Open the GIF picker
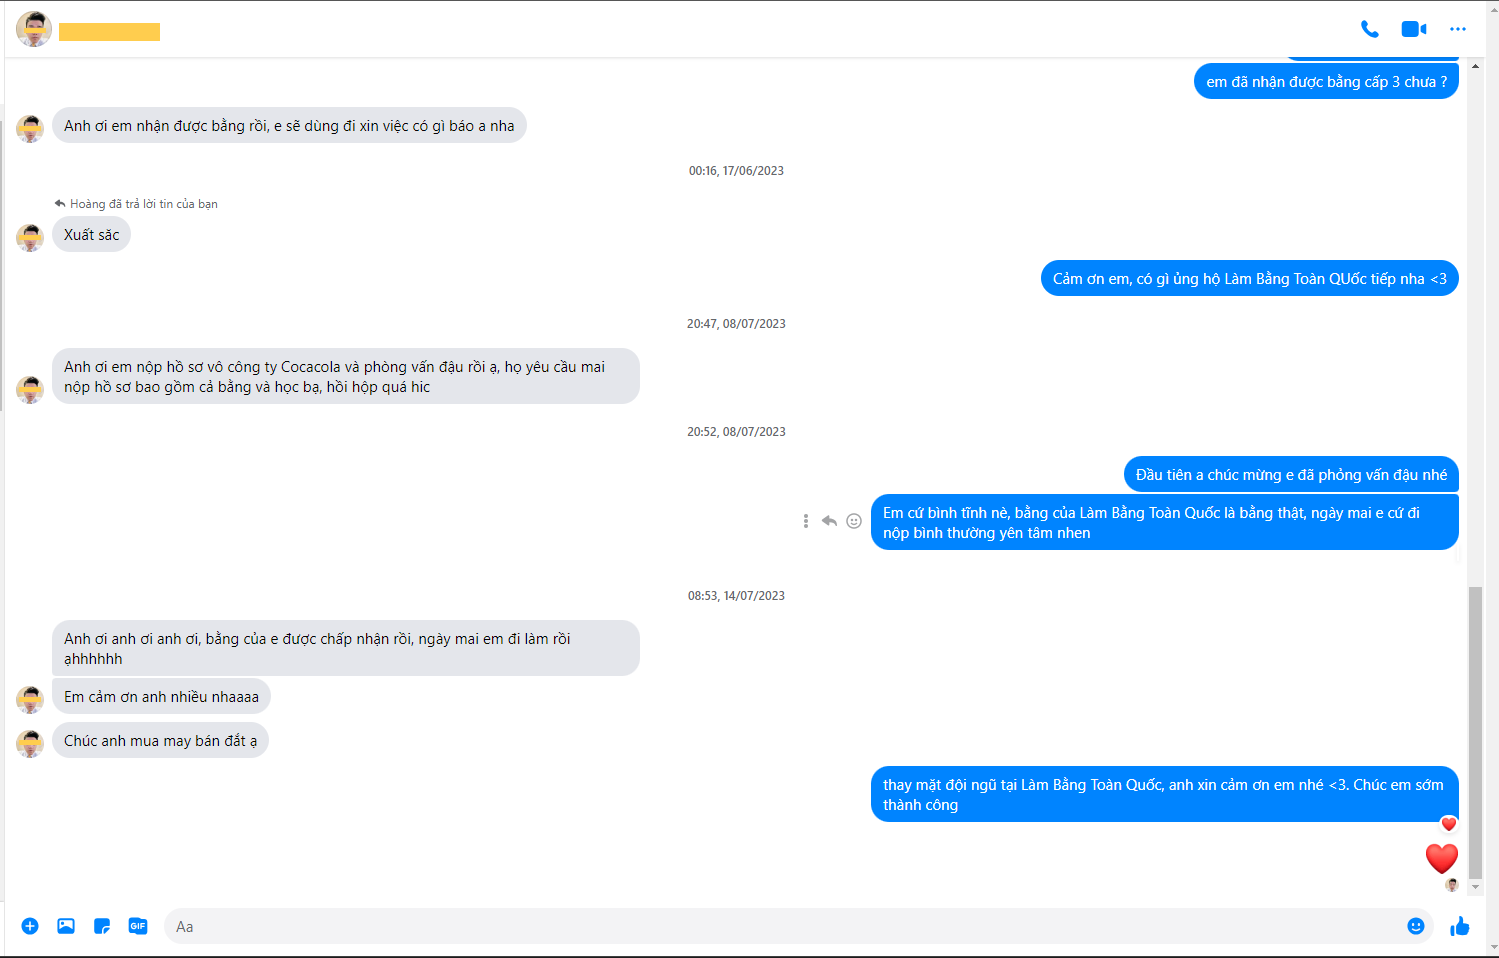The width and height of the screenshot is (1499, 958). pyautogui.click(x=138, y=926)
